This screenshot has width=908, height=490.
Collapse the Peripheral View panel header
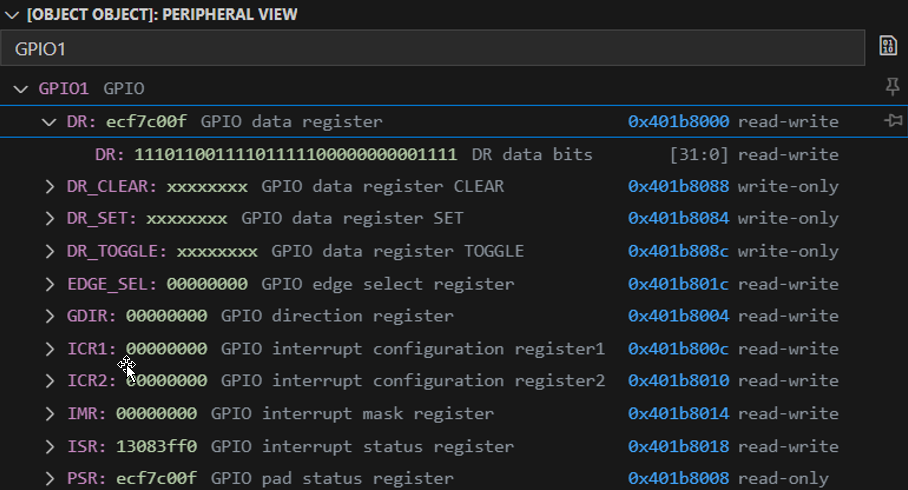[11, 14]
